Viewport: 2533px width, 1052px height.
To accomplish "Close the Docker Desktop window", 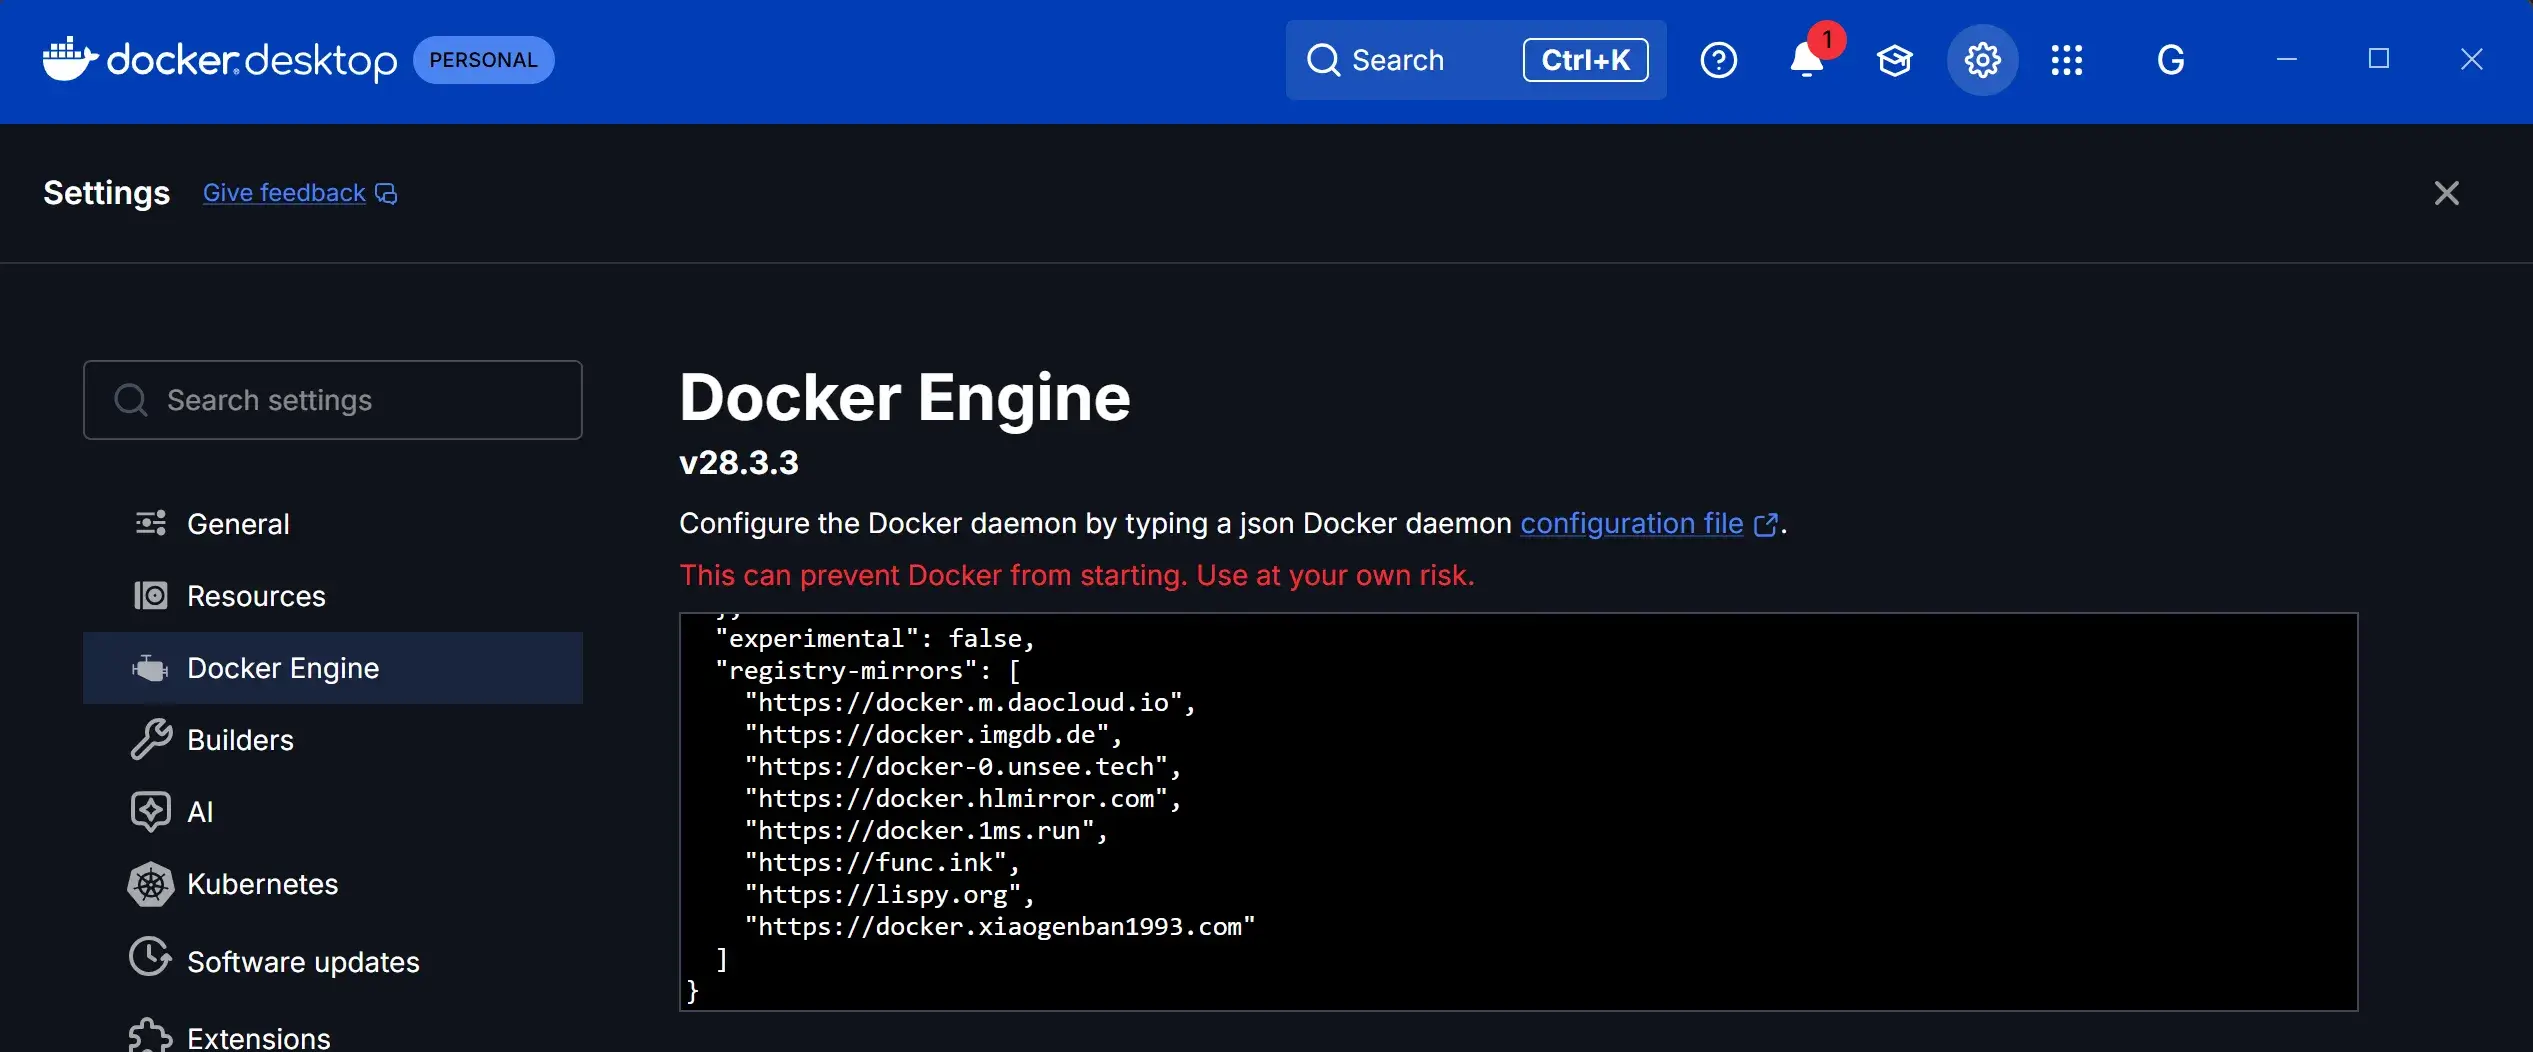I will point(2471,60).
